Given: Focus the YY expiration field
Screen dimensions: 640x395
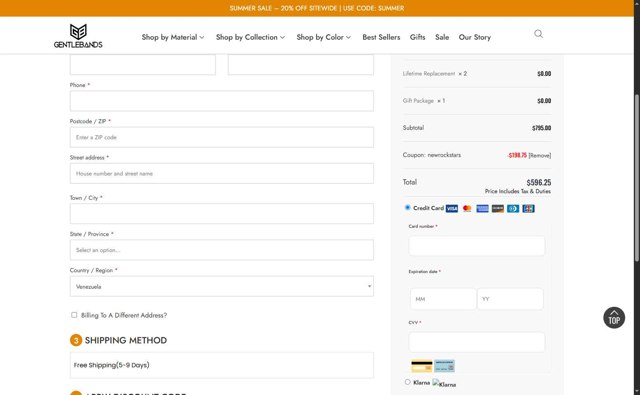Looking at the screenshot, I should pos(510,299).
